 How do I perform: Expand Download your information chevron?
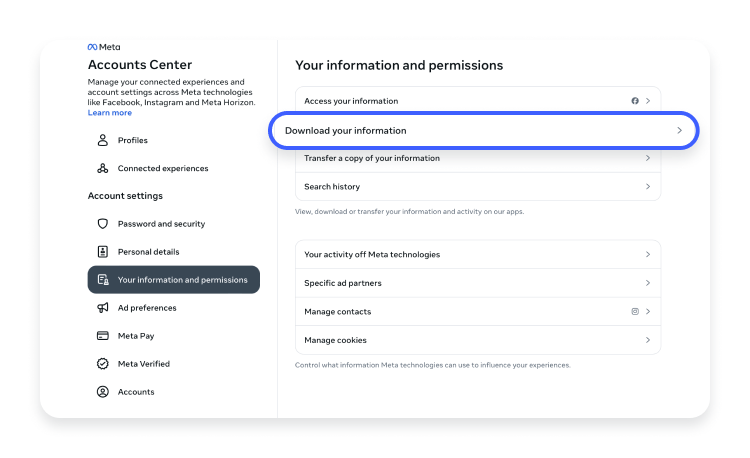(679, 131)
